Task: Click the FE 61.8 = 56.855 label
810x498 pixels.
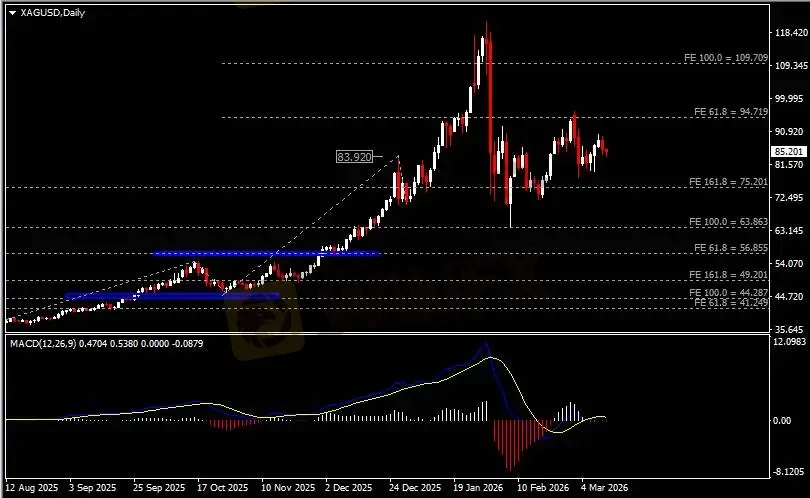Action: (x=728, y=247)
